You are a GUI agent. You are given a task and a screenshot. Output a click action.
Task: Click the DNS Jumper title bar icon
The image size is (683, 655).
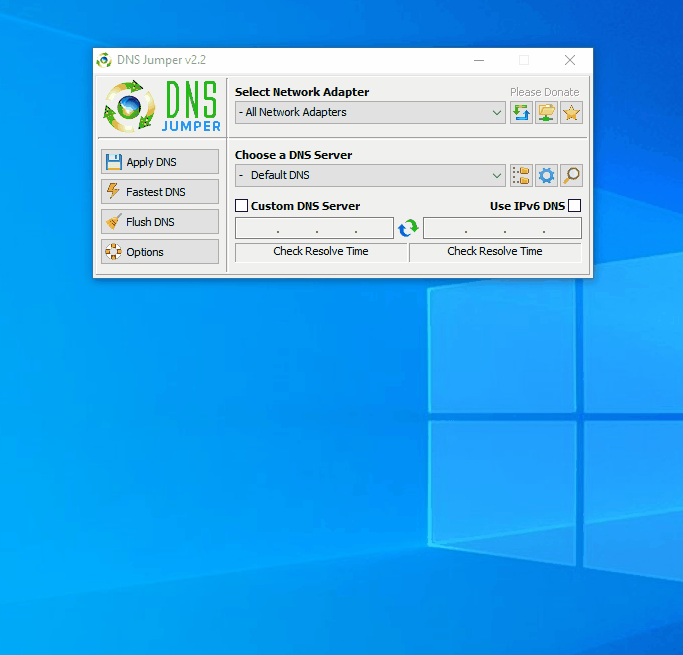(x=104, y=60)
